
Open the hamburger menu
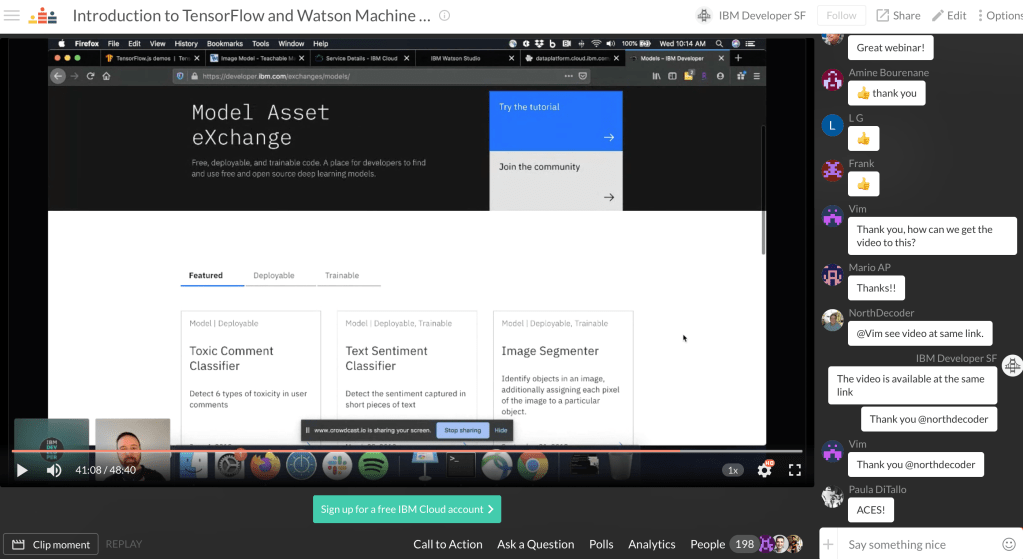click(12, 16)
